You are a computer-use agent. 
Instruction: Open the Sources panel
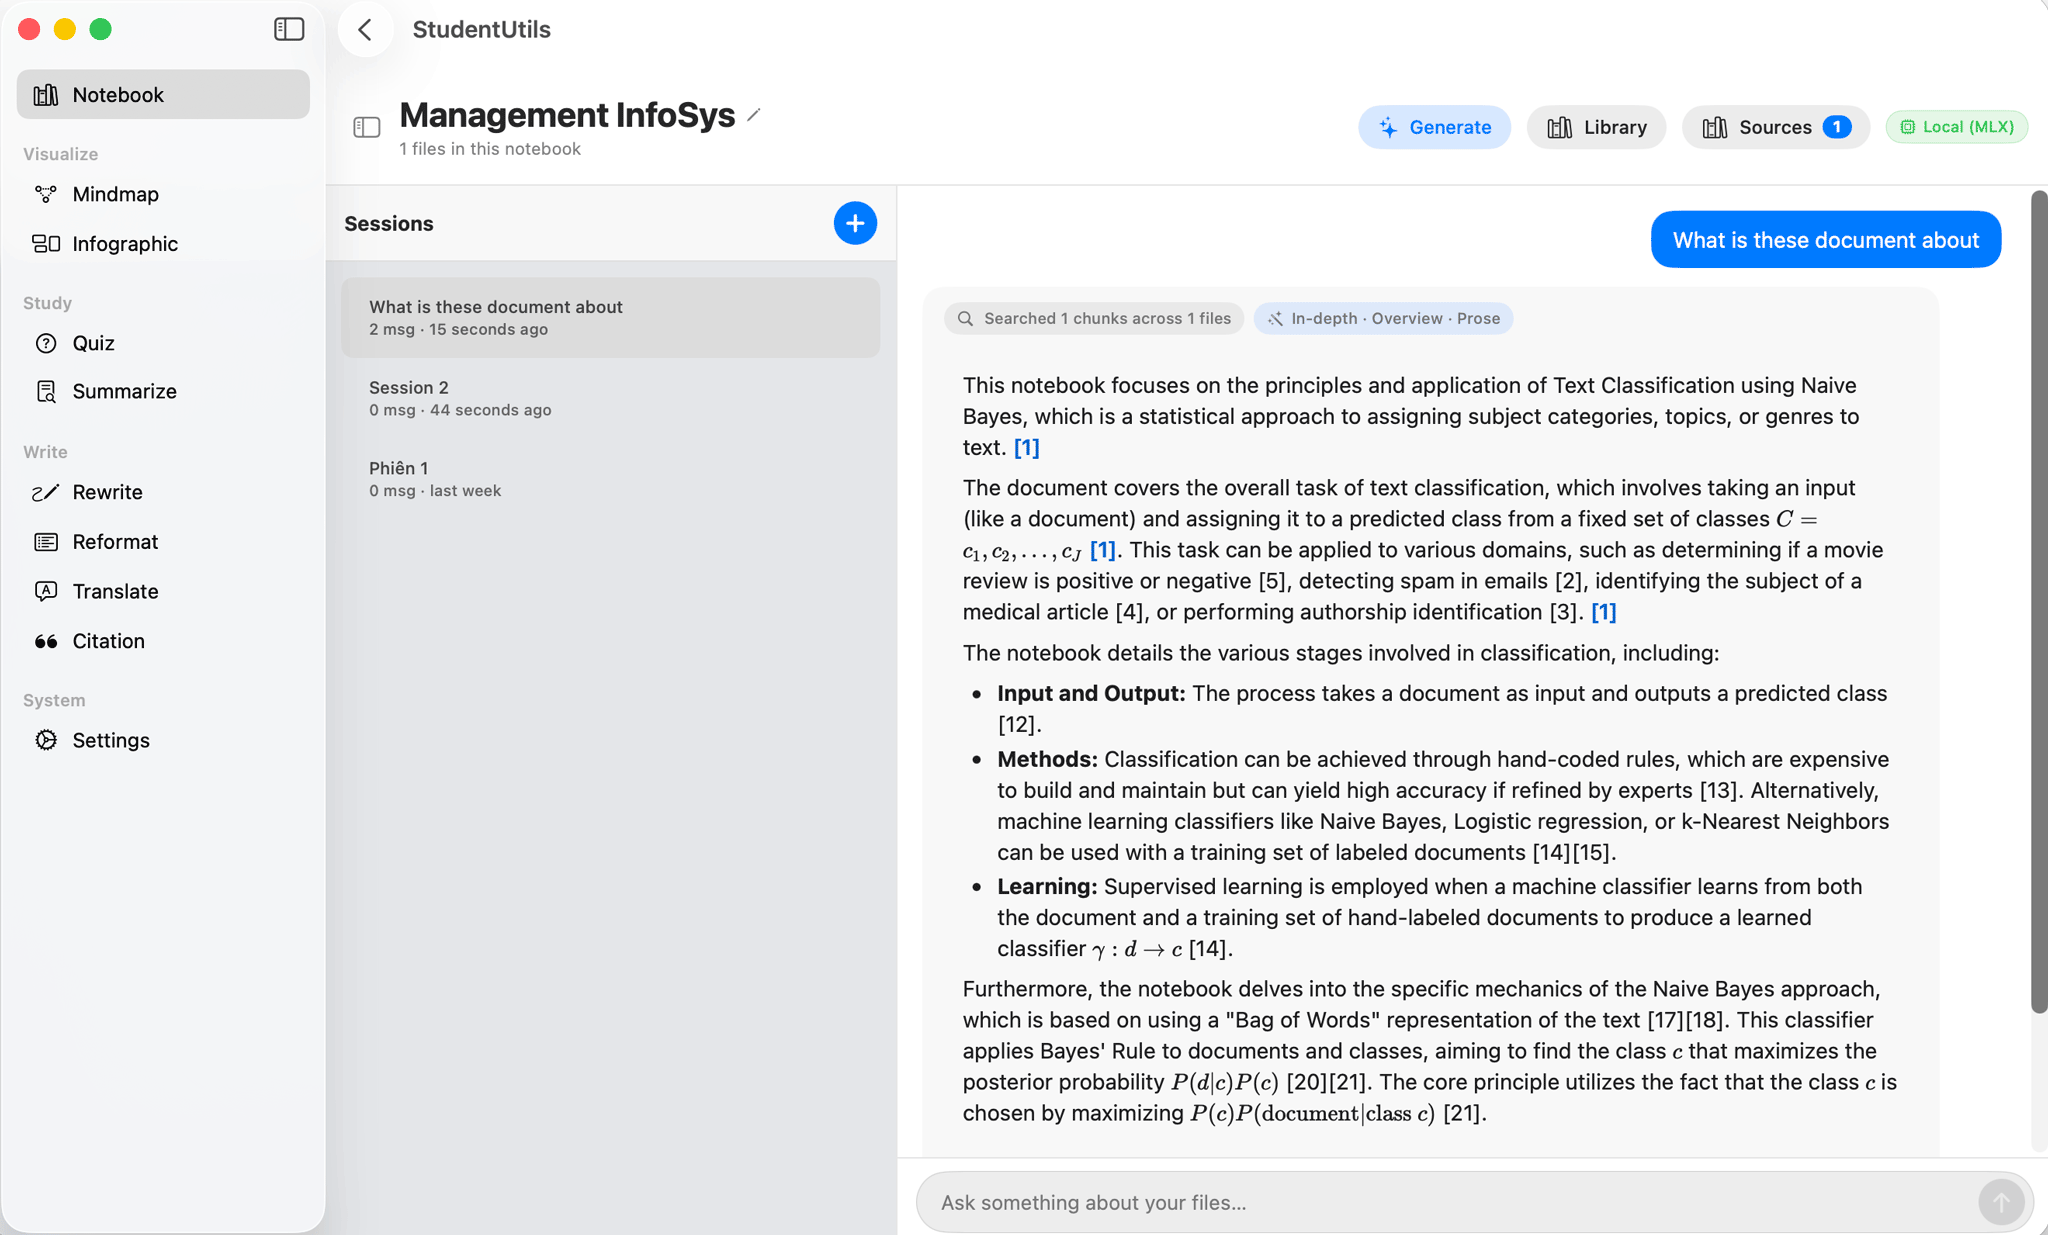click(x=1776, y=127)
